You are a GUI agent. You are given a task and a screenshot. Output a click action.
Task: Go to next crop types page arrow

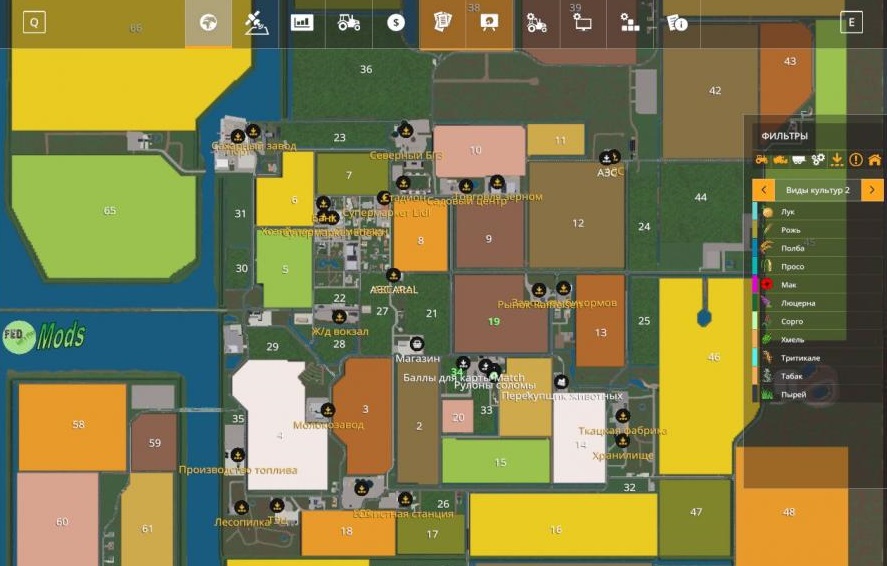click(x=872, y=189)
